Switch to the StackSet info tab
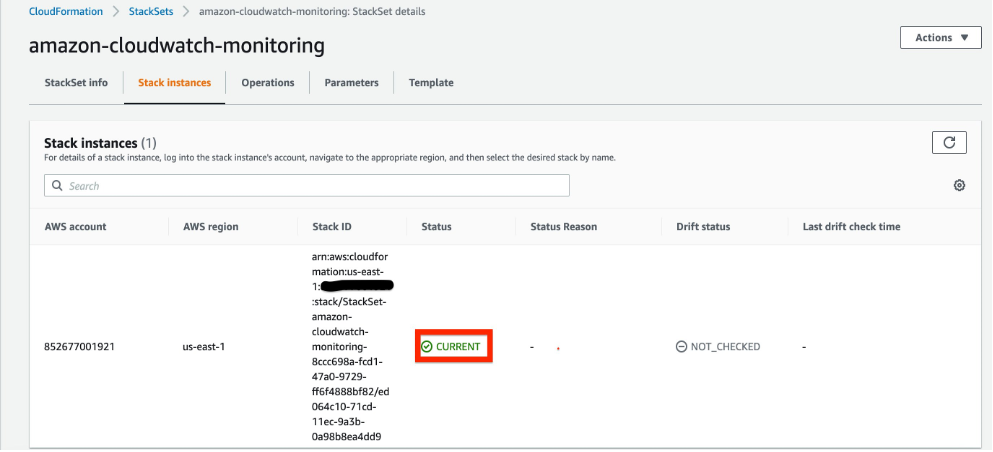This screenshot has height=452, width=993. (x=76, y=83)
